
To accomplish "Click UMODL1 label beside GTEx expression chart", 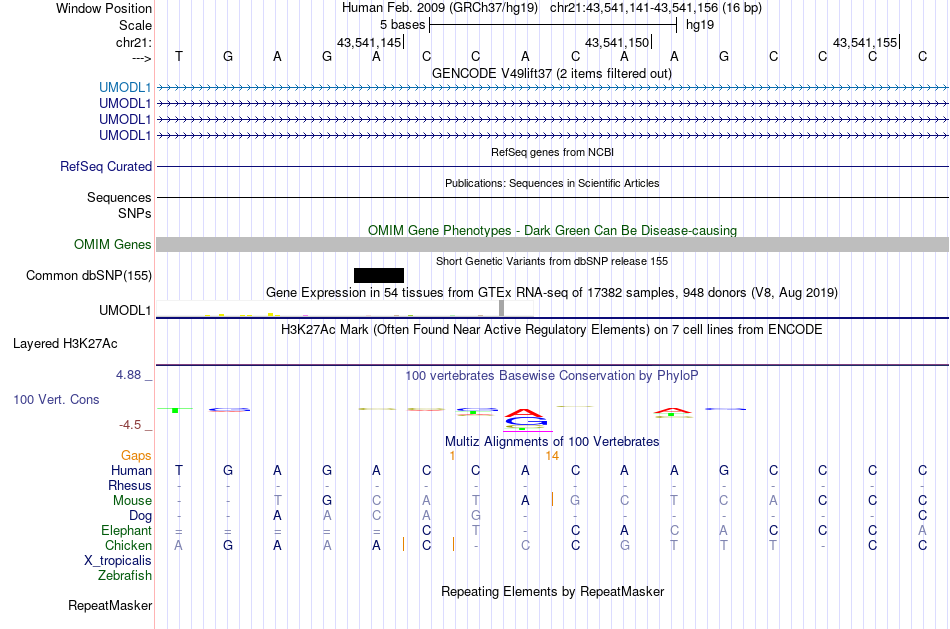I will click(125, 310).
